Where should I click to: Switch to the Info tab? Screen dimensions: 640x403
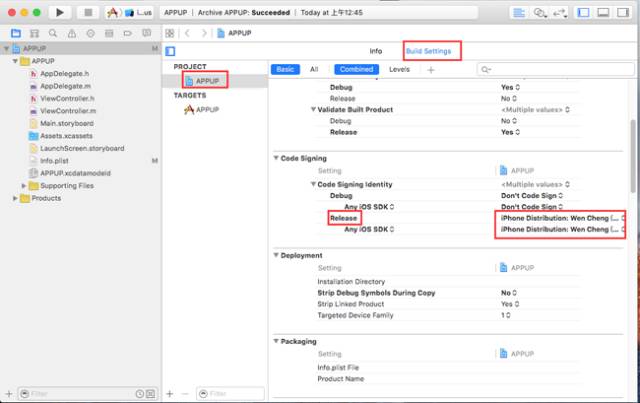[376, 51]
